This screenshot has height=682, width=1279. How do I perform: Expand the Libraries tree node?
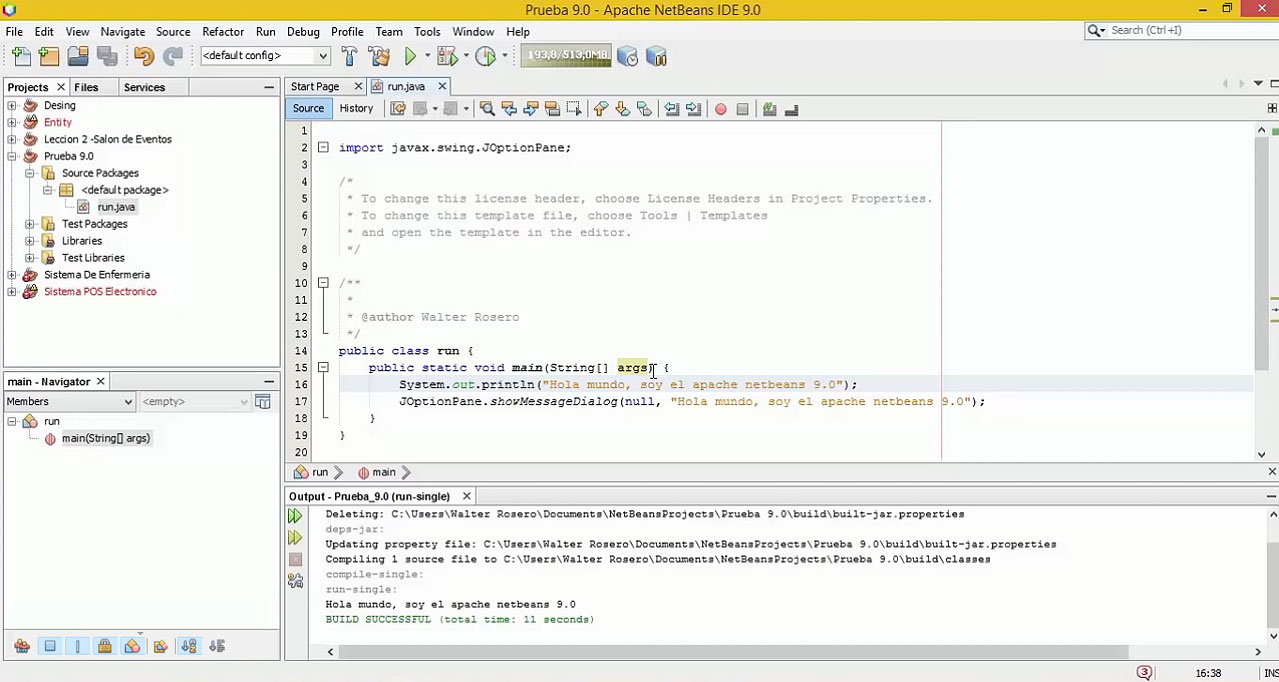pos(30,241)
